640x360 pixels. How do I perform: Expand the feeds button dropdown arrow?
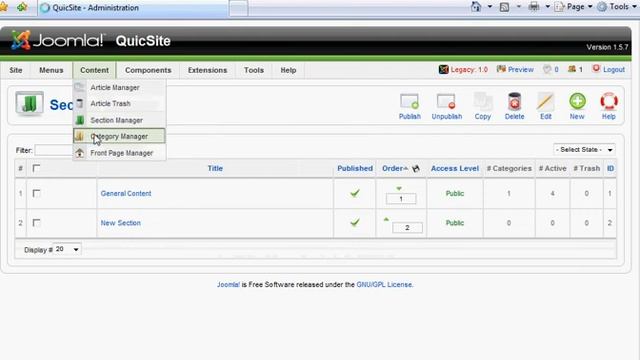point(519,7)
